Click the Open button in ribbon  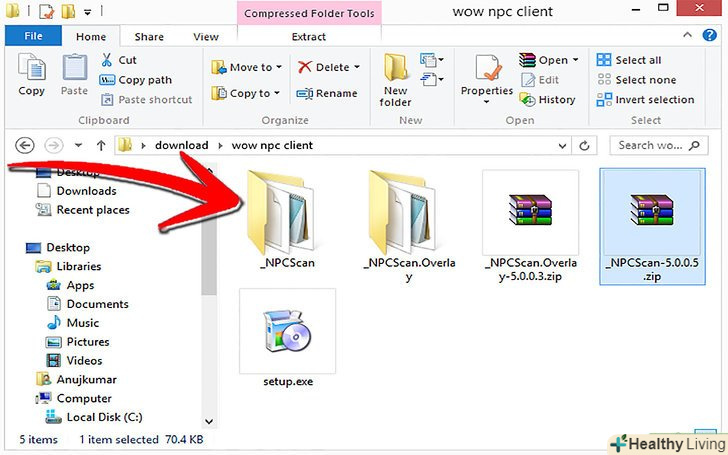(544, 60)
